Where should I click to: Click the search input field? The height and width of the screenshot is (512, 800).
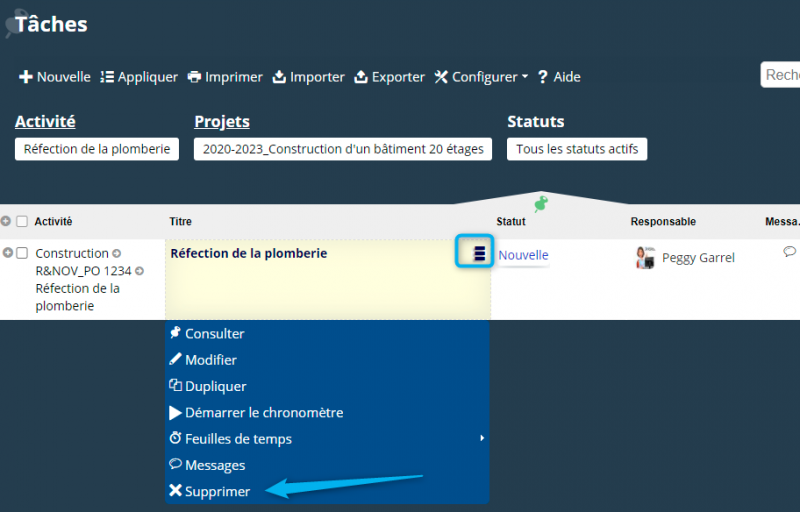tap(781, 75)
